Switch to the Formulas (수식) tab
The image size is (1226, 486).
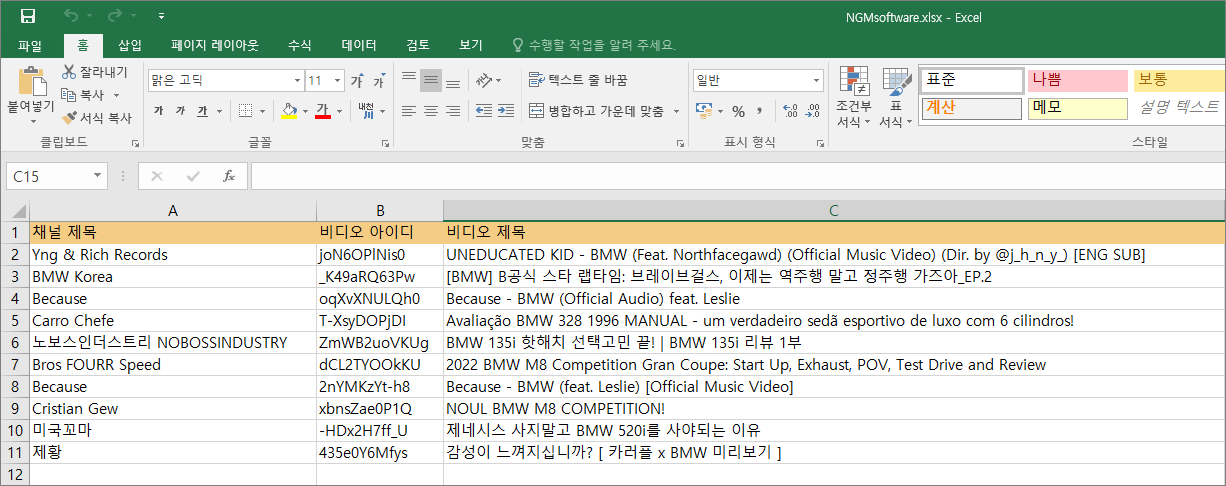(300, 45)
